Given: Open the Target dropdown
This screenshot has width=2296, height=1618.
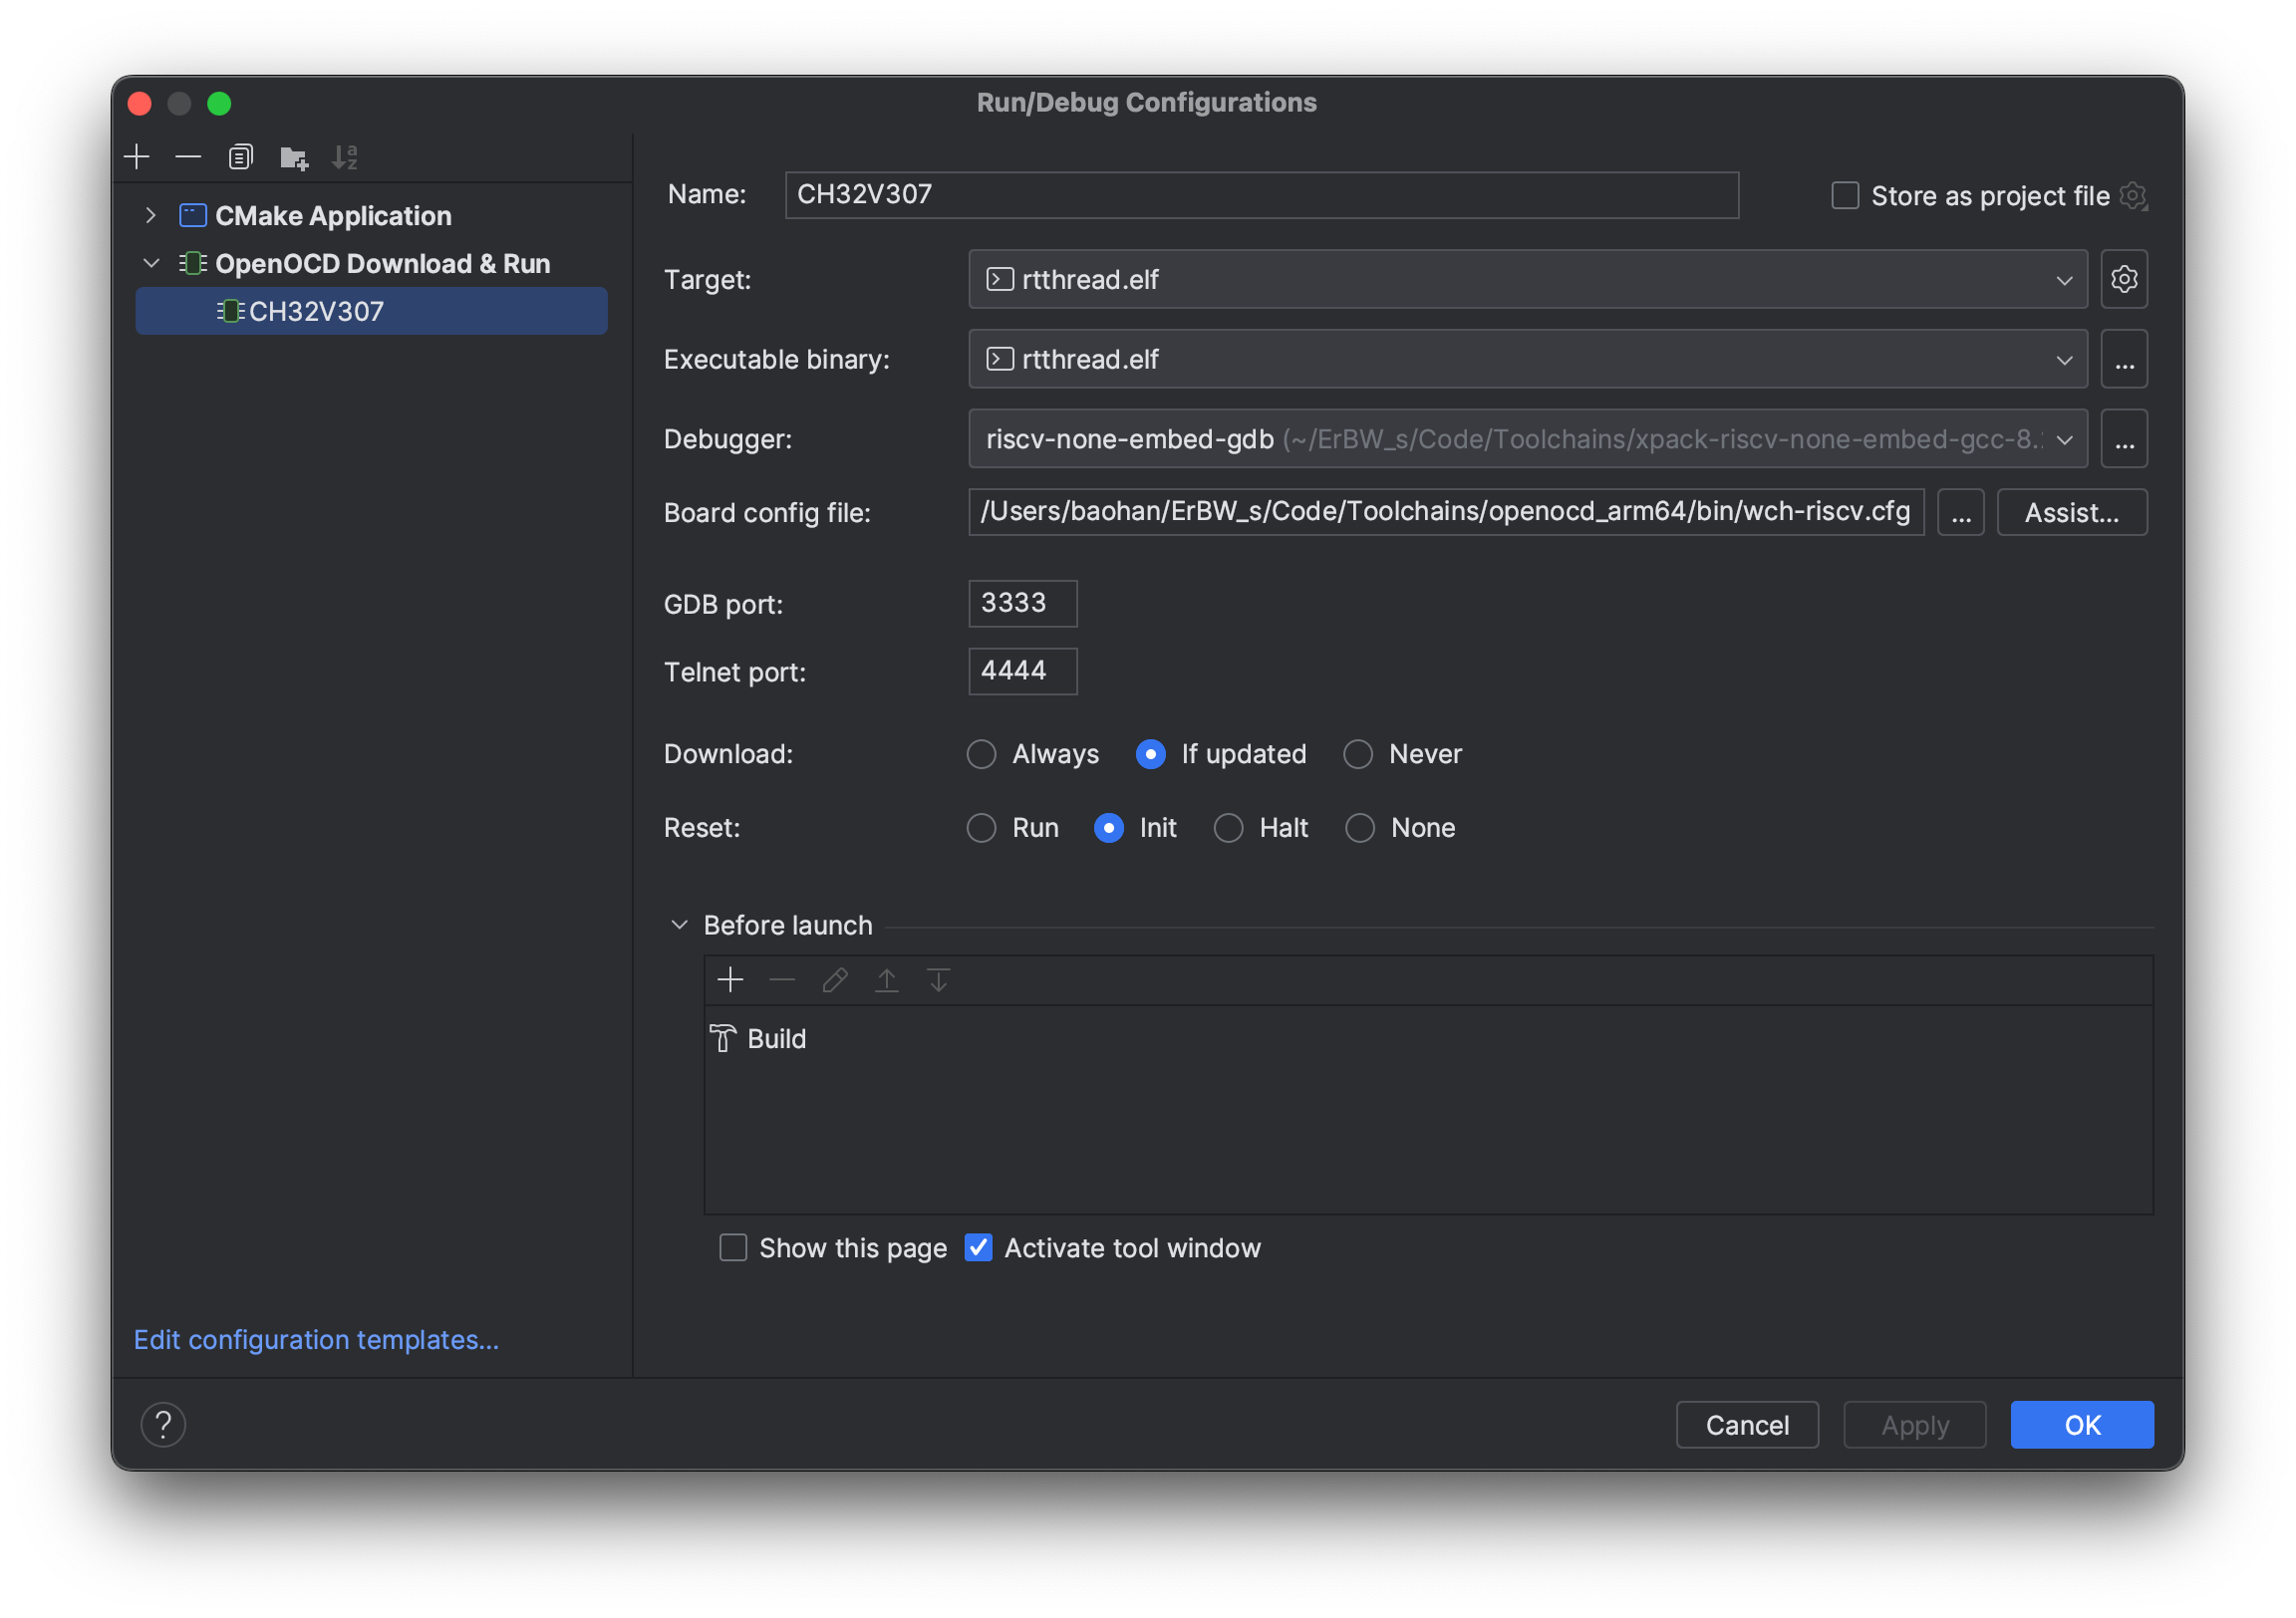Looking at the screenshot, I should point(1528,280).
